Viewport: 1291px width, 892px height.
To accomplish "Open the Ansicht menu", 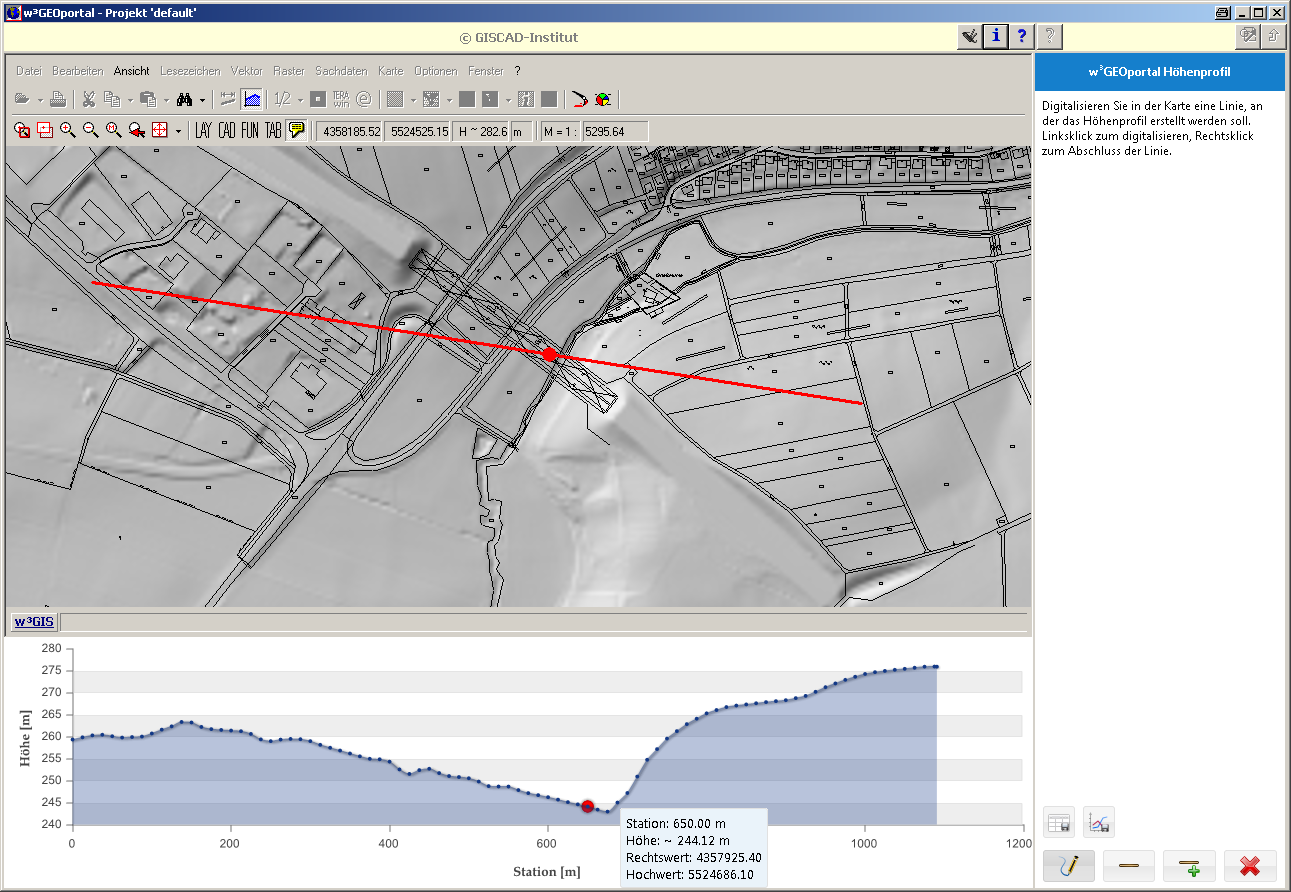I will tap(131, 71).
